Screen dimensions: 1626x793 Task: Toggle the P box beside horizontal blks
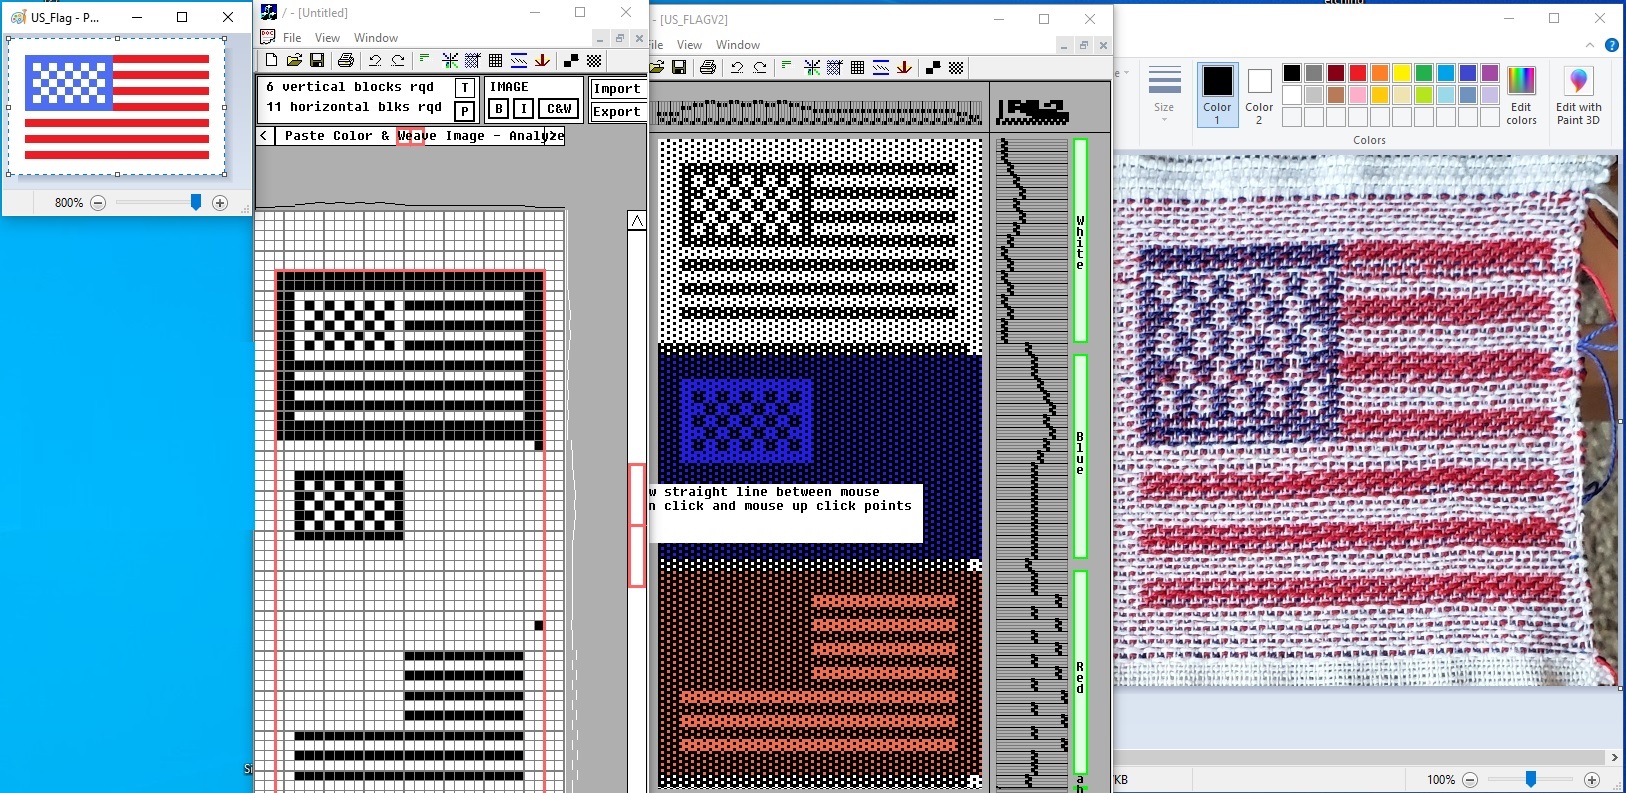465,111
